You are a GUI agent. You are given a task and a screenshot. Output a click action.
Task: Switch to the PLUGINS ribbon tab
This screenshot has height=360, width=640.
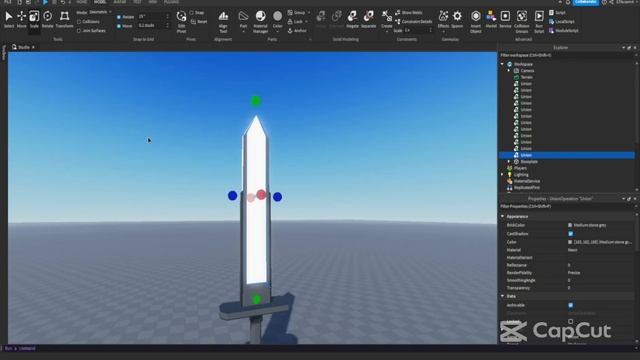tap(171, 2)
